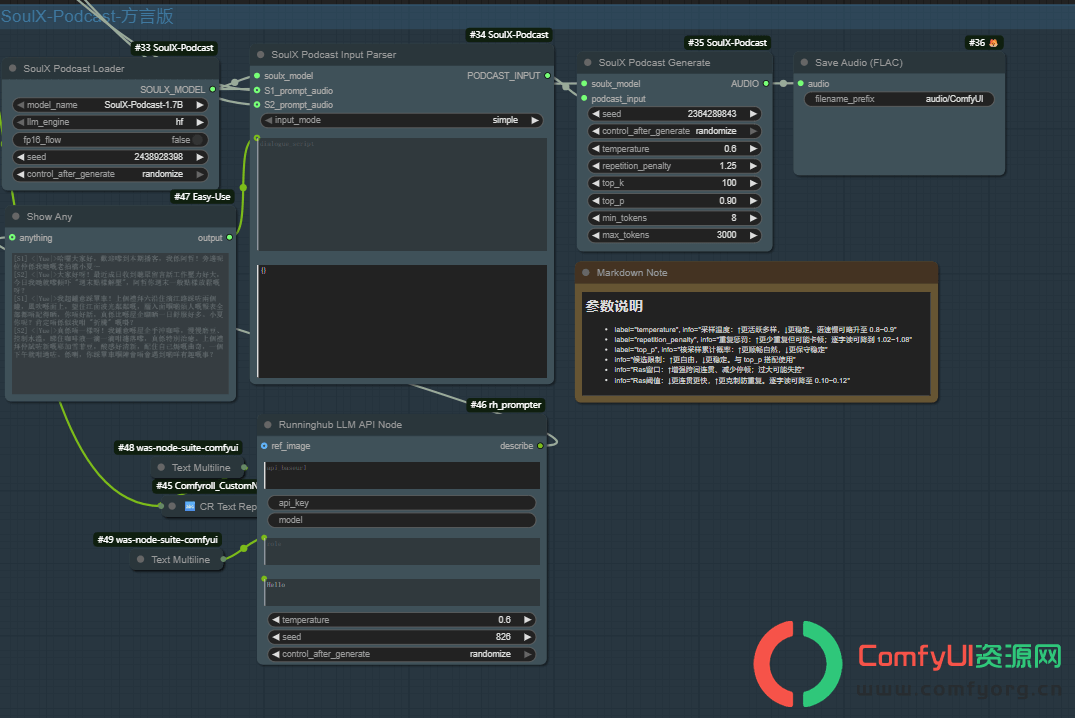Screen dimensions: 1075x718
Task: Click the SoulX-Podcast-方言版 group title
Action: pyautogui.click(x=87, y=16)
